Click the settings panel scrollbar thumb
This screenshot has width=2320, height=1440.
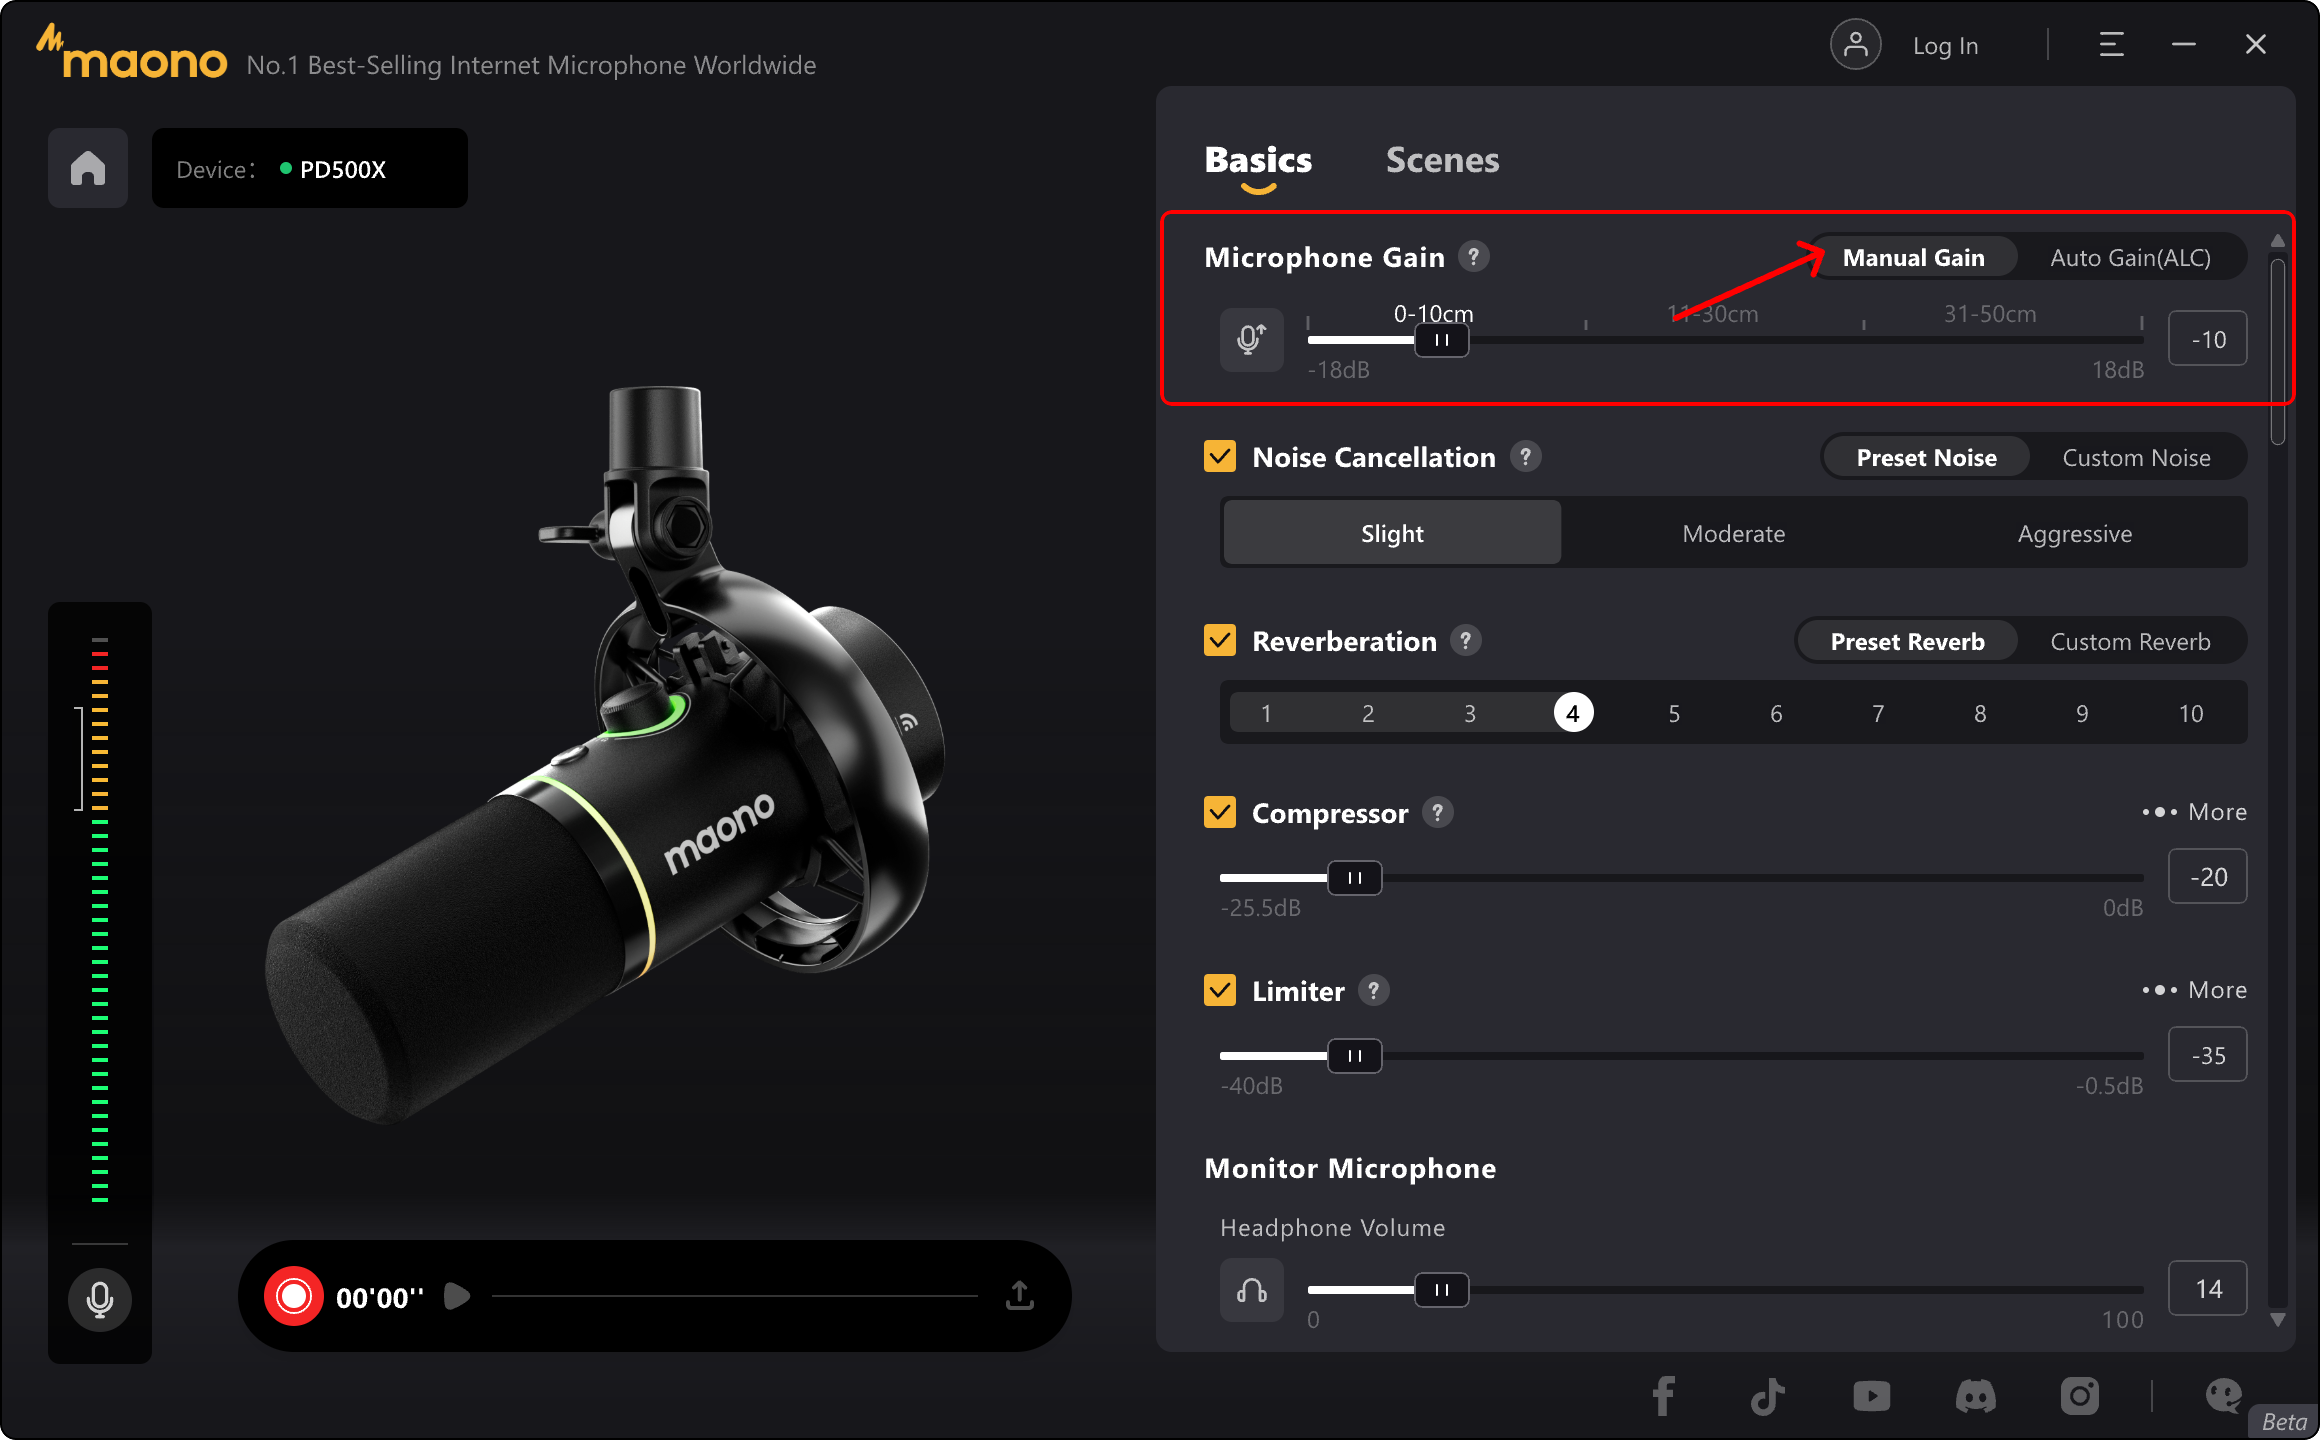pos(2277,350)
